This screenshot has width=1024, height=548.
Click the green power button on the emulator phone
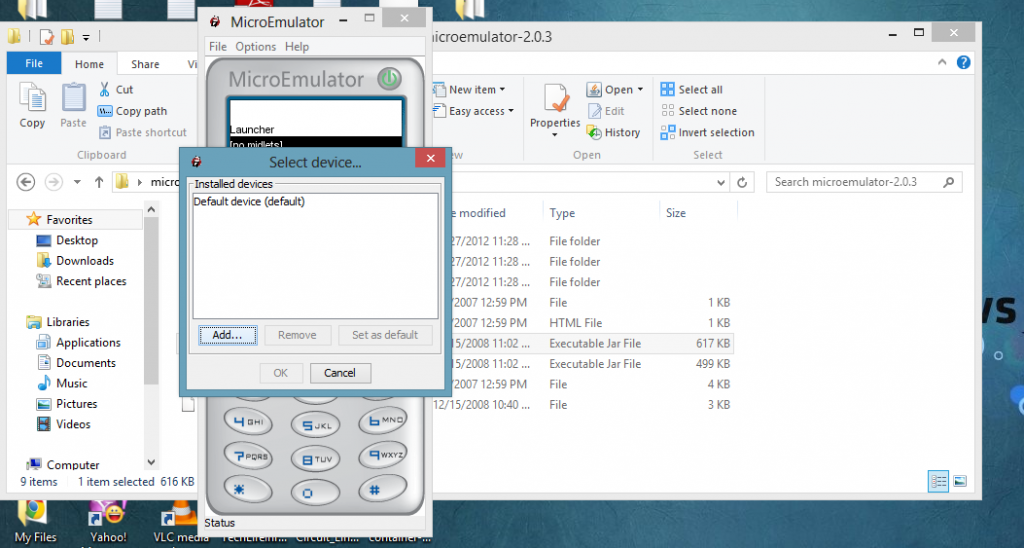[389, 79]
